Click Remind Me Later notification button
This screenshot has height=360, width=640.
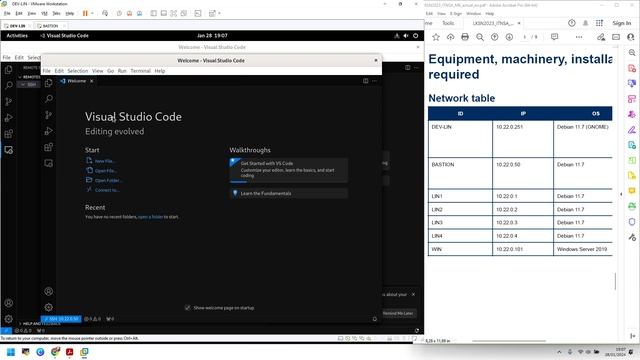398,313
